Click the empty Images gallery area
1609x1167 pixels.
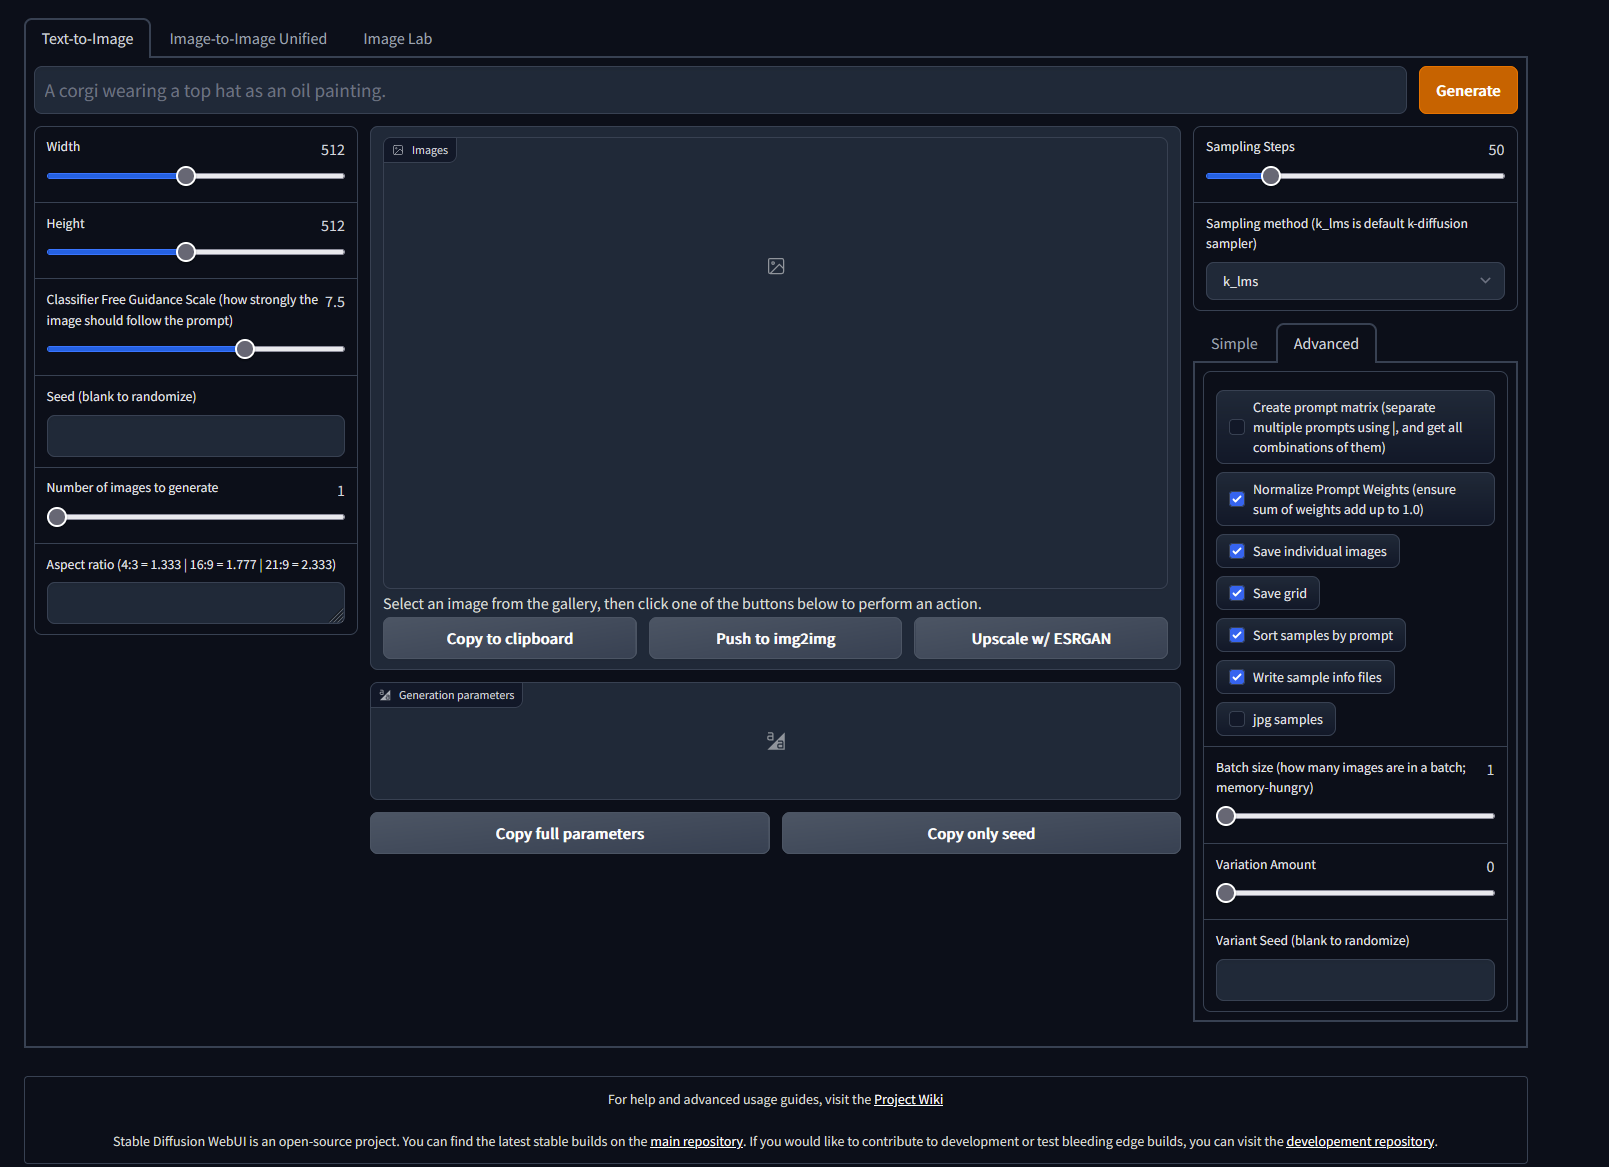pyautogui.click(x=776, y=363)
